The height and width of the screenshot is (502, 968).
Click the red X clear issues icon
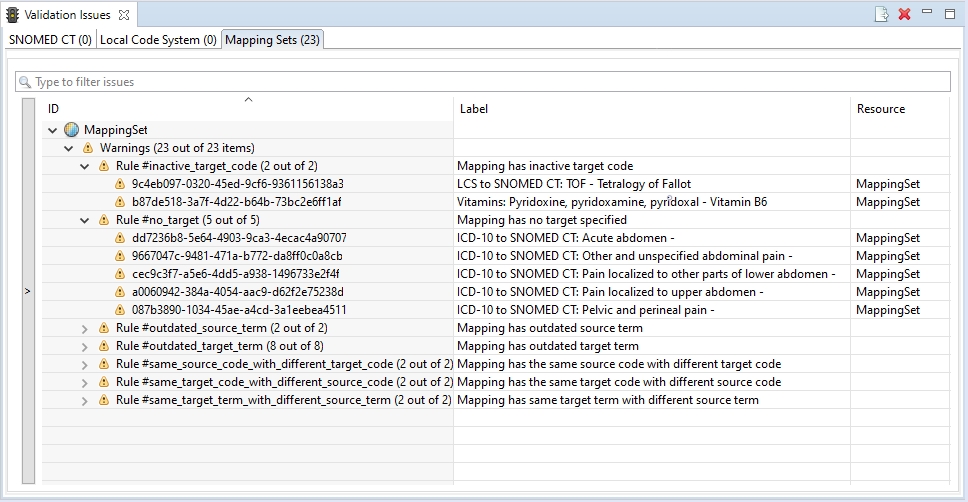click(x=904, y=14)
